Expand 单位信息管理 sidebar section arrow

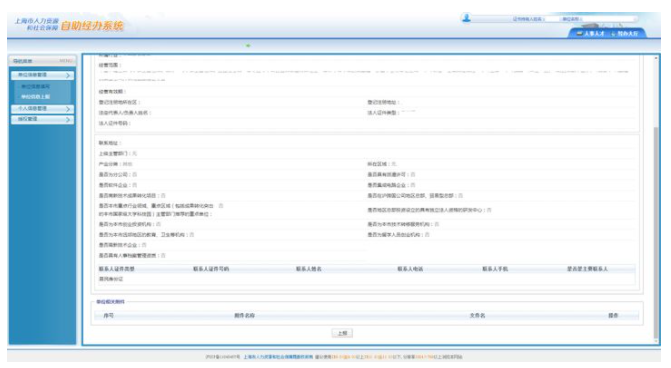[68, 75]
